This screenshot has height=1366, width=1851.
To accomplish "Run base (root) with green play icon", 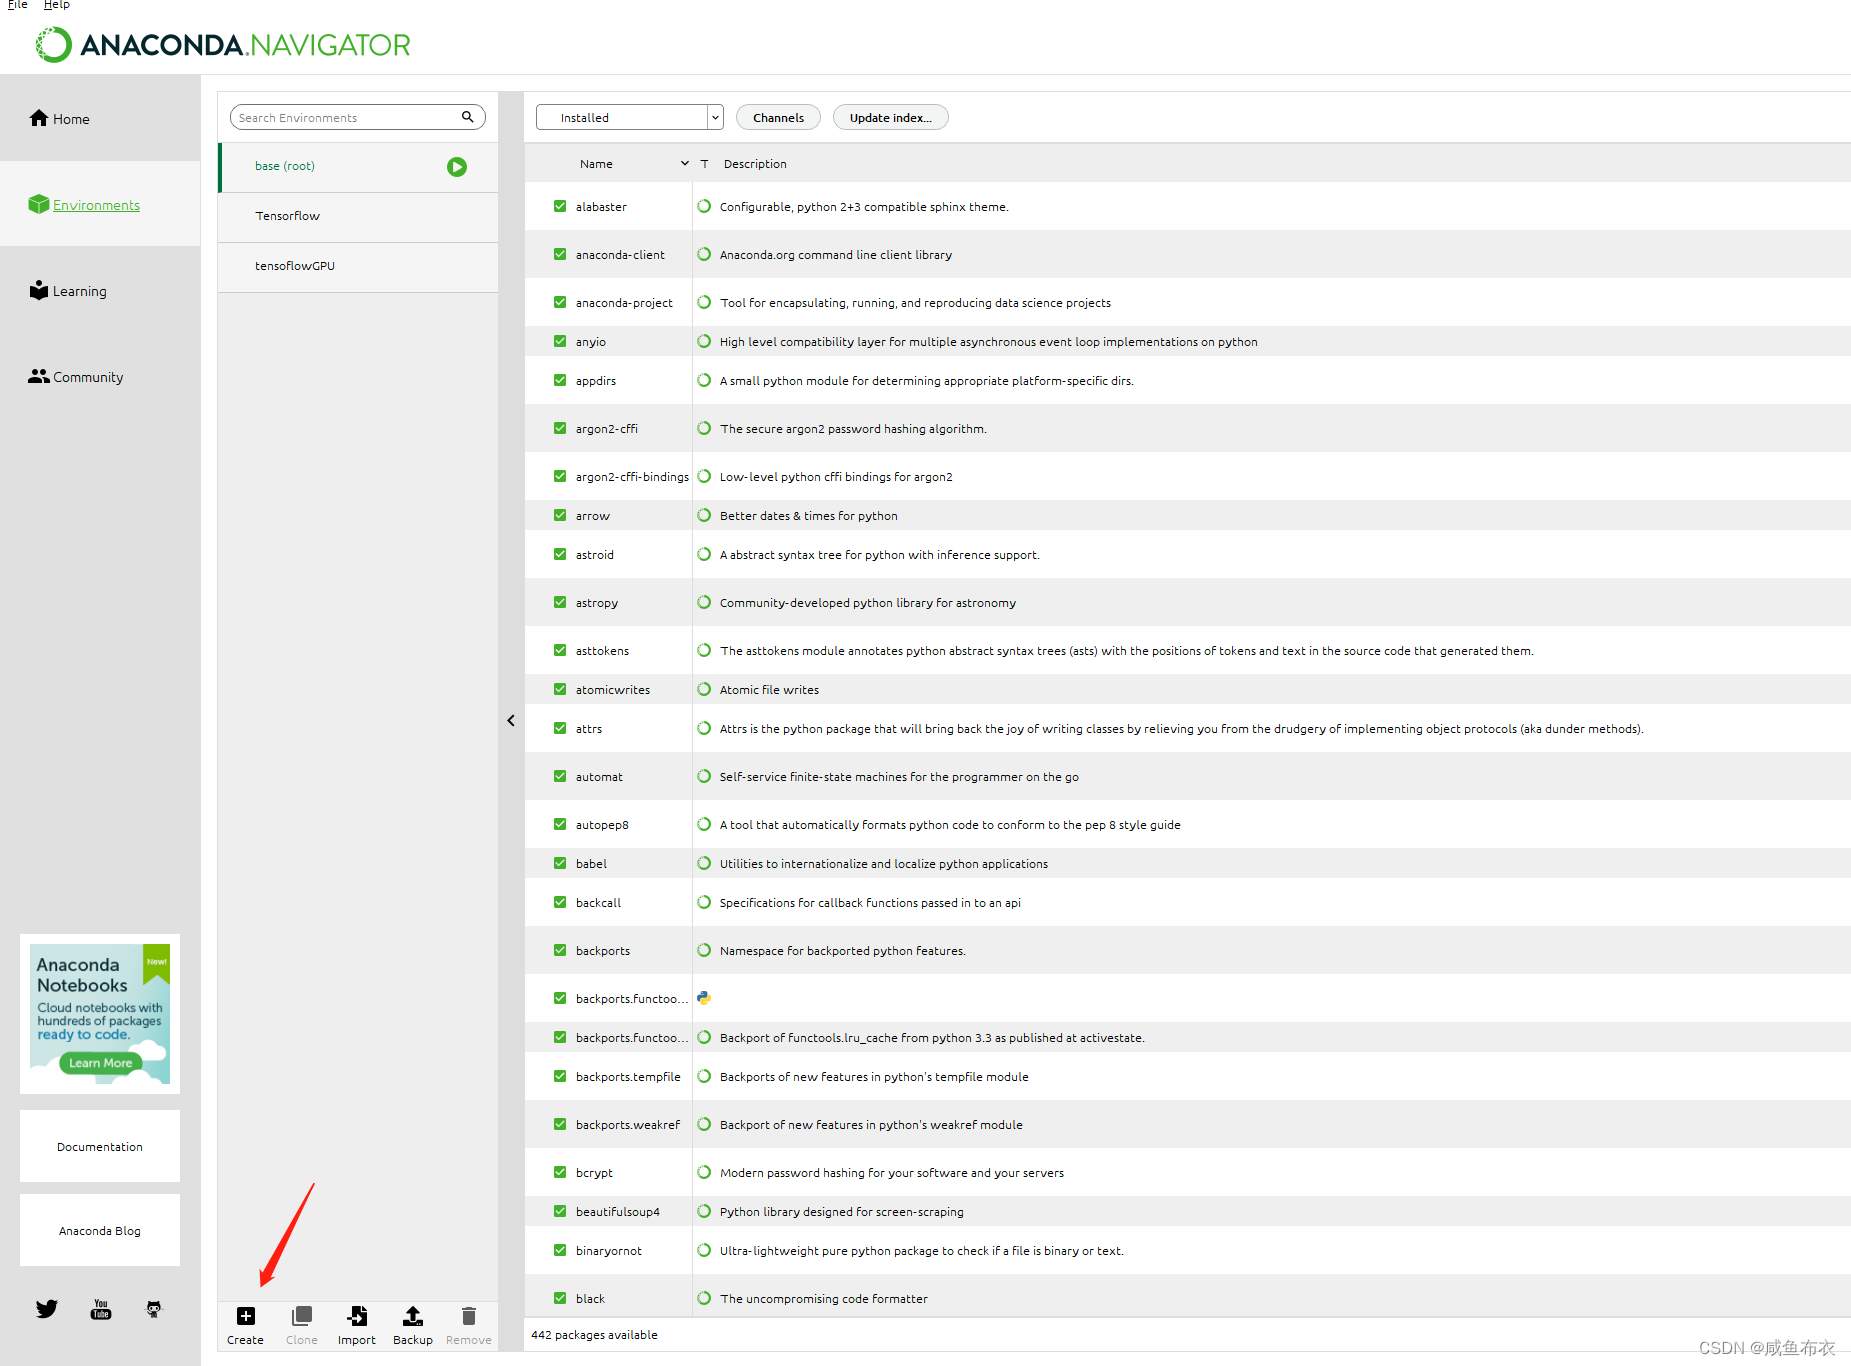I will coord(457,167).
